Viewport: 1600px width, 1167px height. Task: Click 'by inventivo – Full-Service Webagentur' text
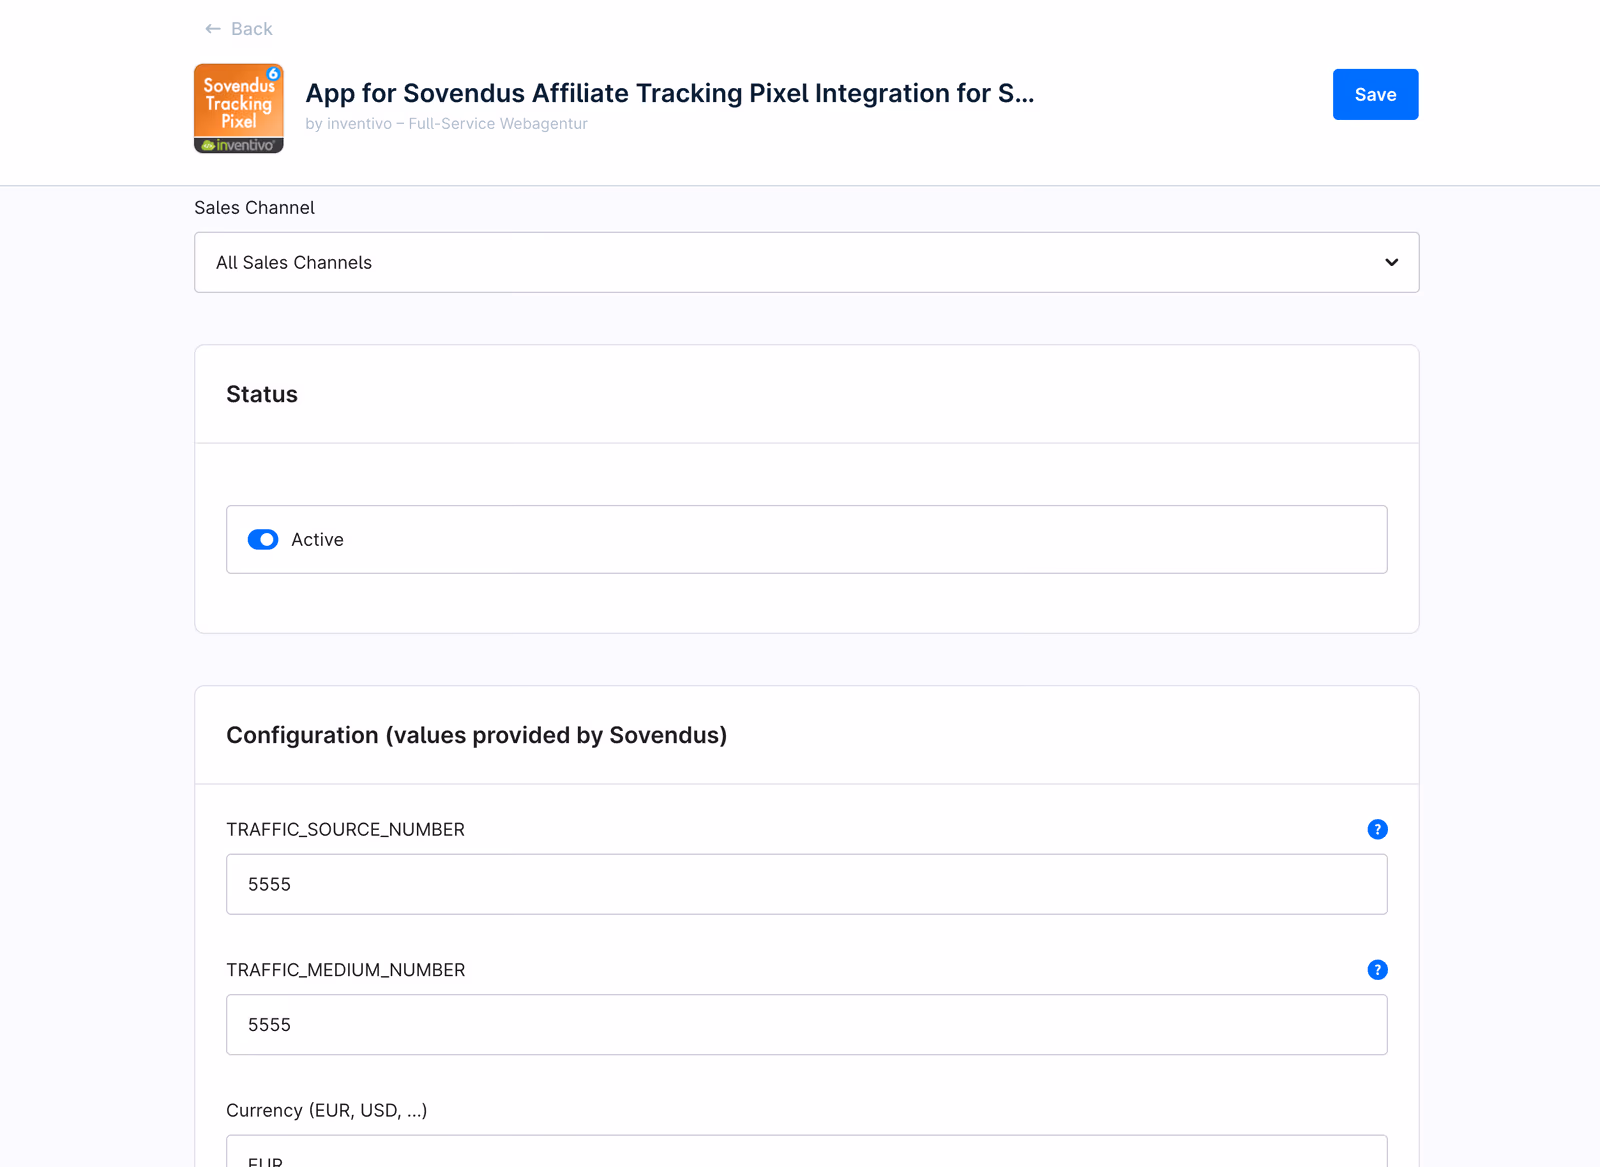[446, 124]
